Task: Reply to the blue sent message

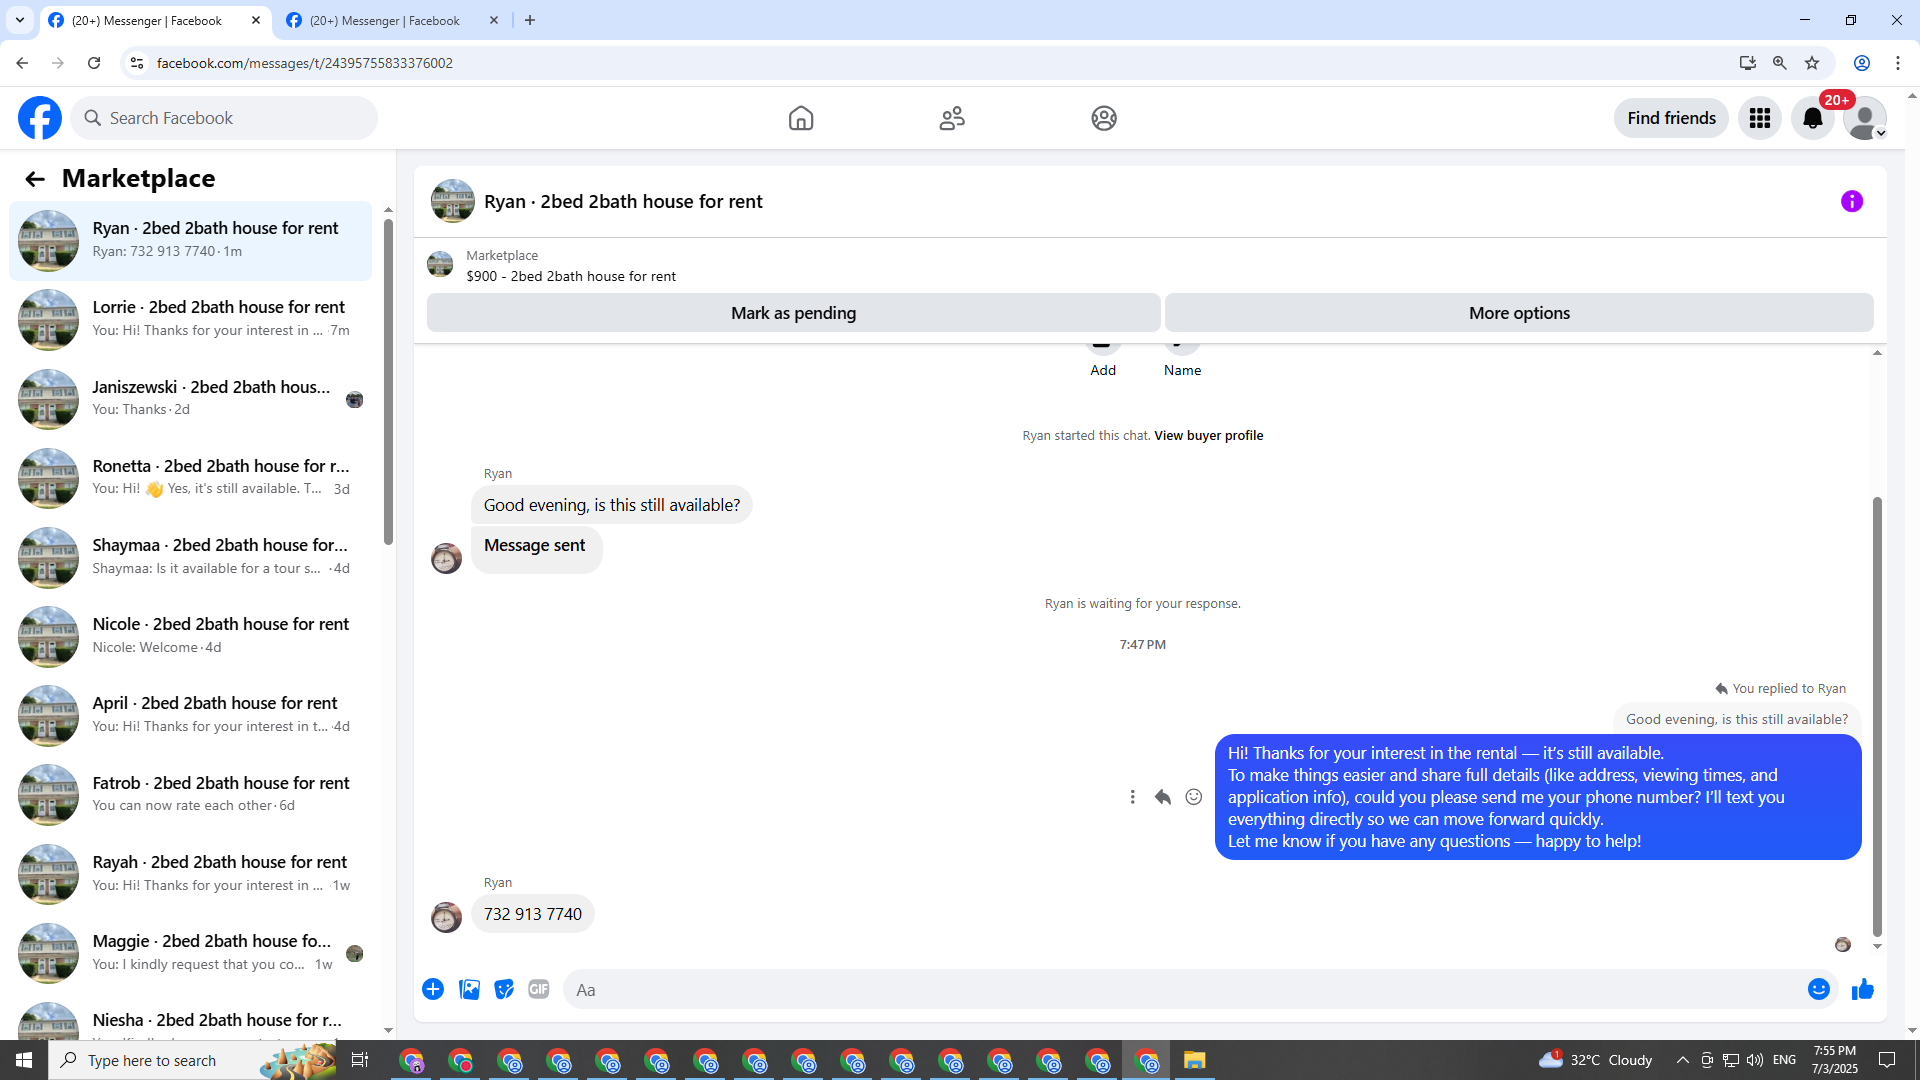Action: (x=1162, y=797)
